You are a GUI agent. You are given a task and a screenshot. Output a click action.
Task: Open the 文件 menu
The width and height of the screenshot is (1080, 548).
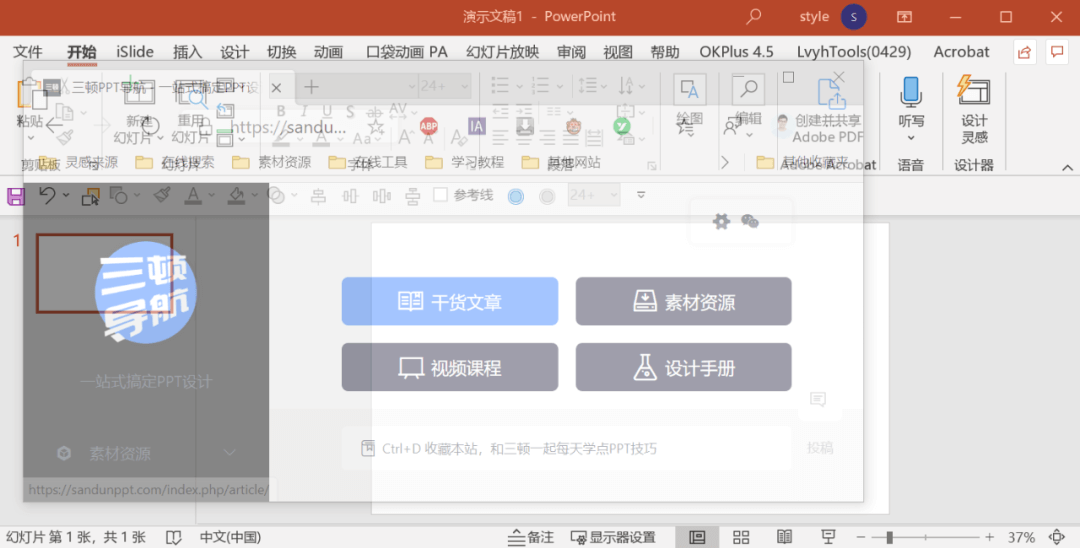[x=28, y=52]
